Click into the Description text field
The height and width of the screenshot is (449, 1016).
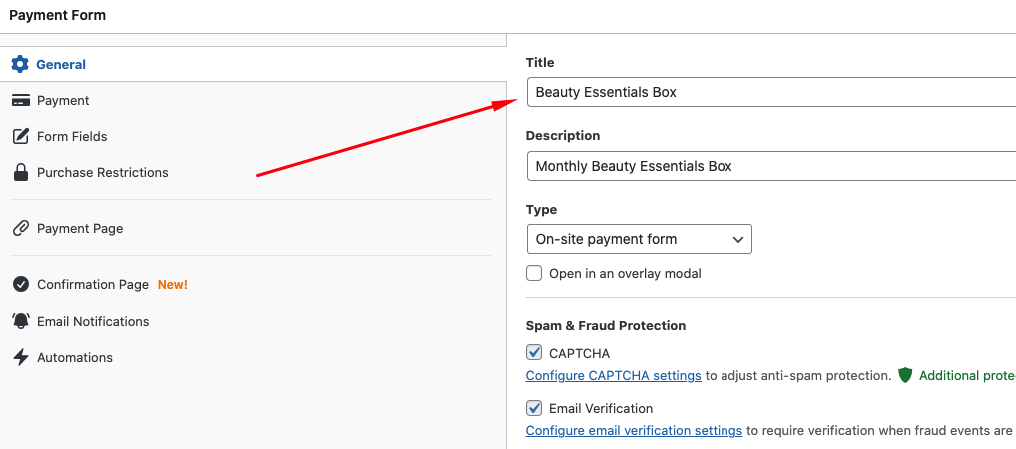(770, 166)
